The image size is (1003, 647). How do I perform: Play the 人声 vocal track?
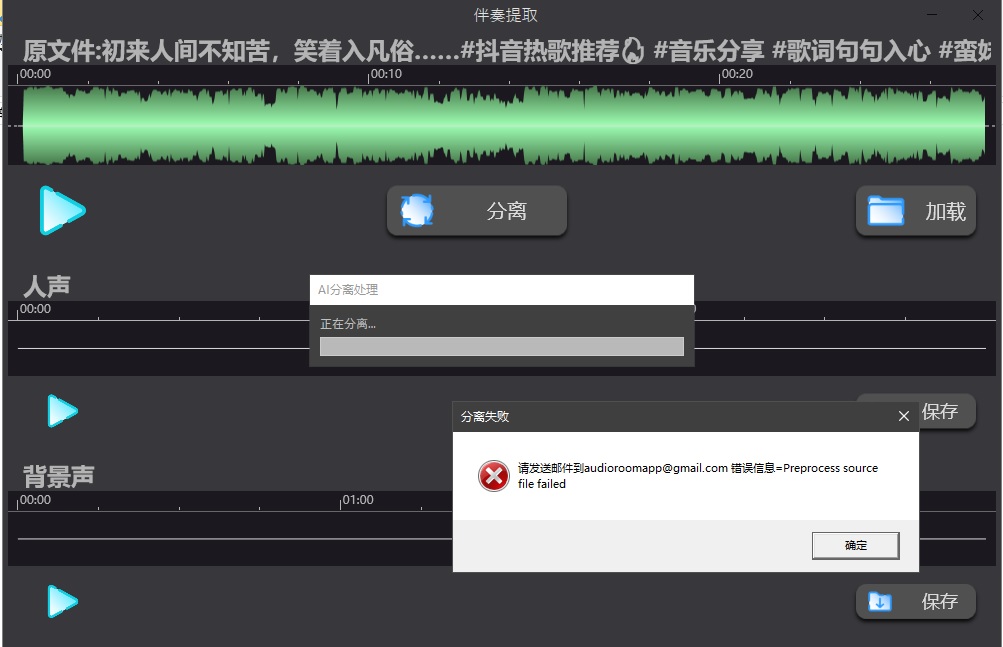tap(62, 410)
